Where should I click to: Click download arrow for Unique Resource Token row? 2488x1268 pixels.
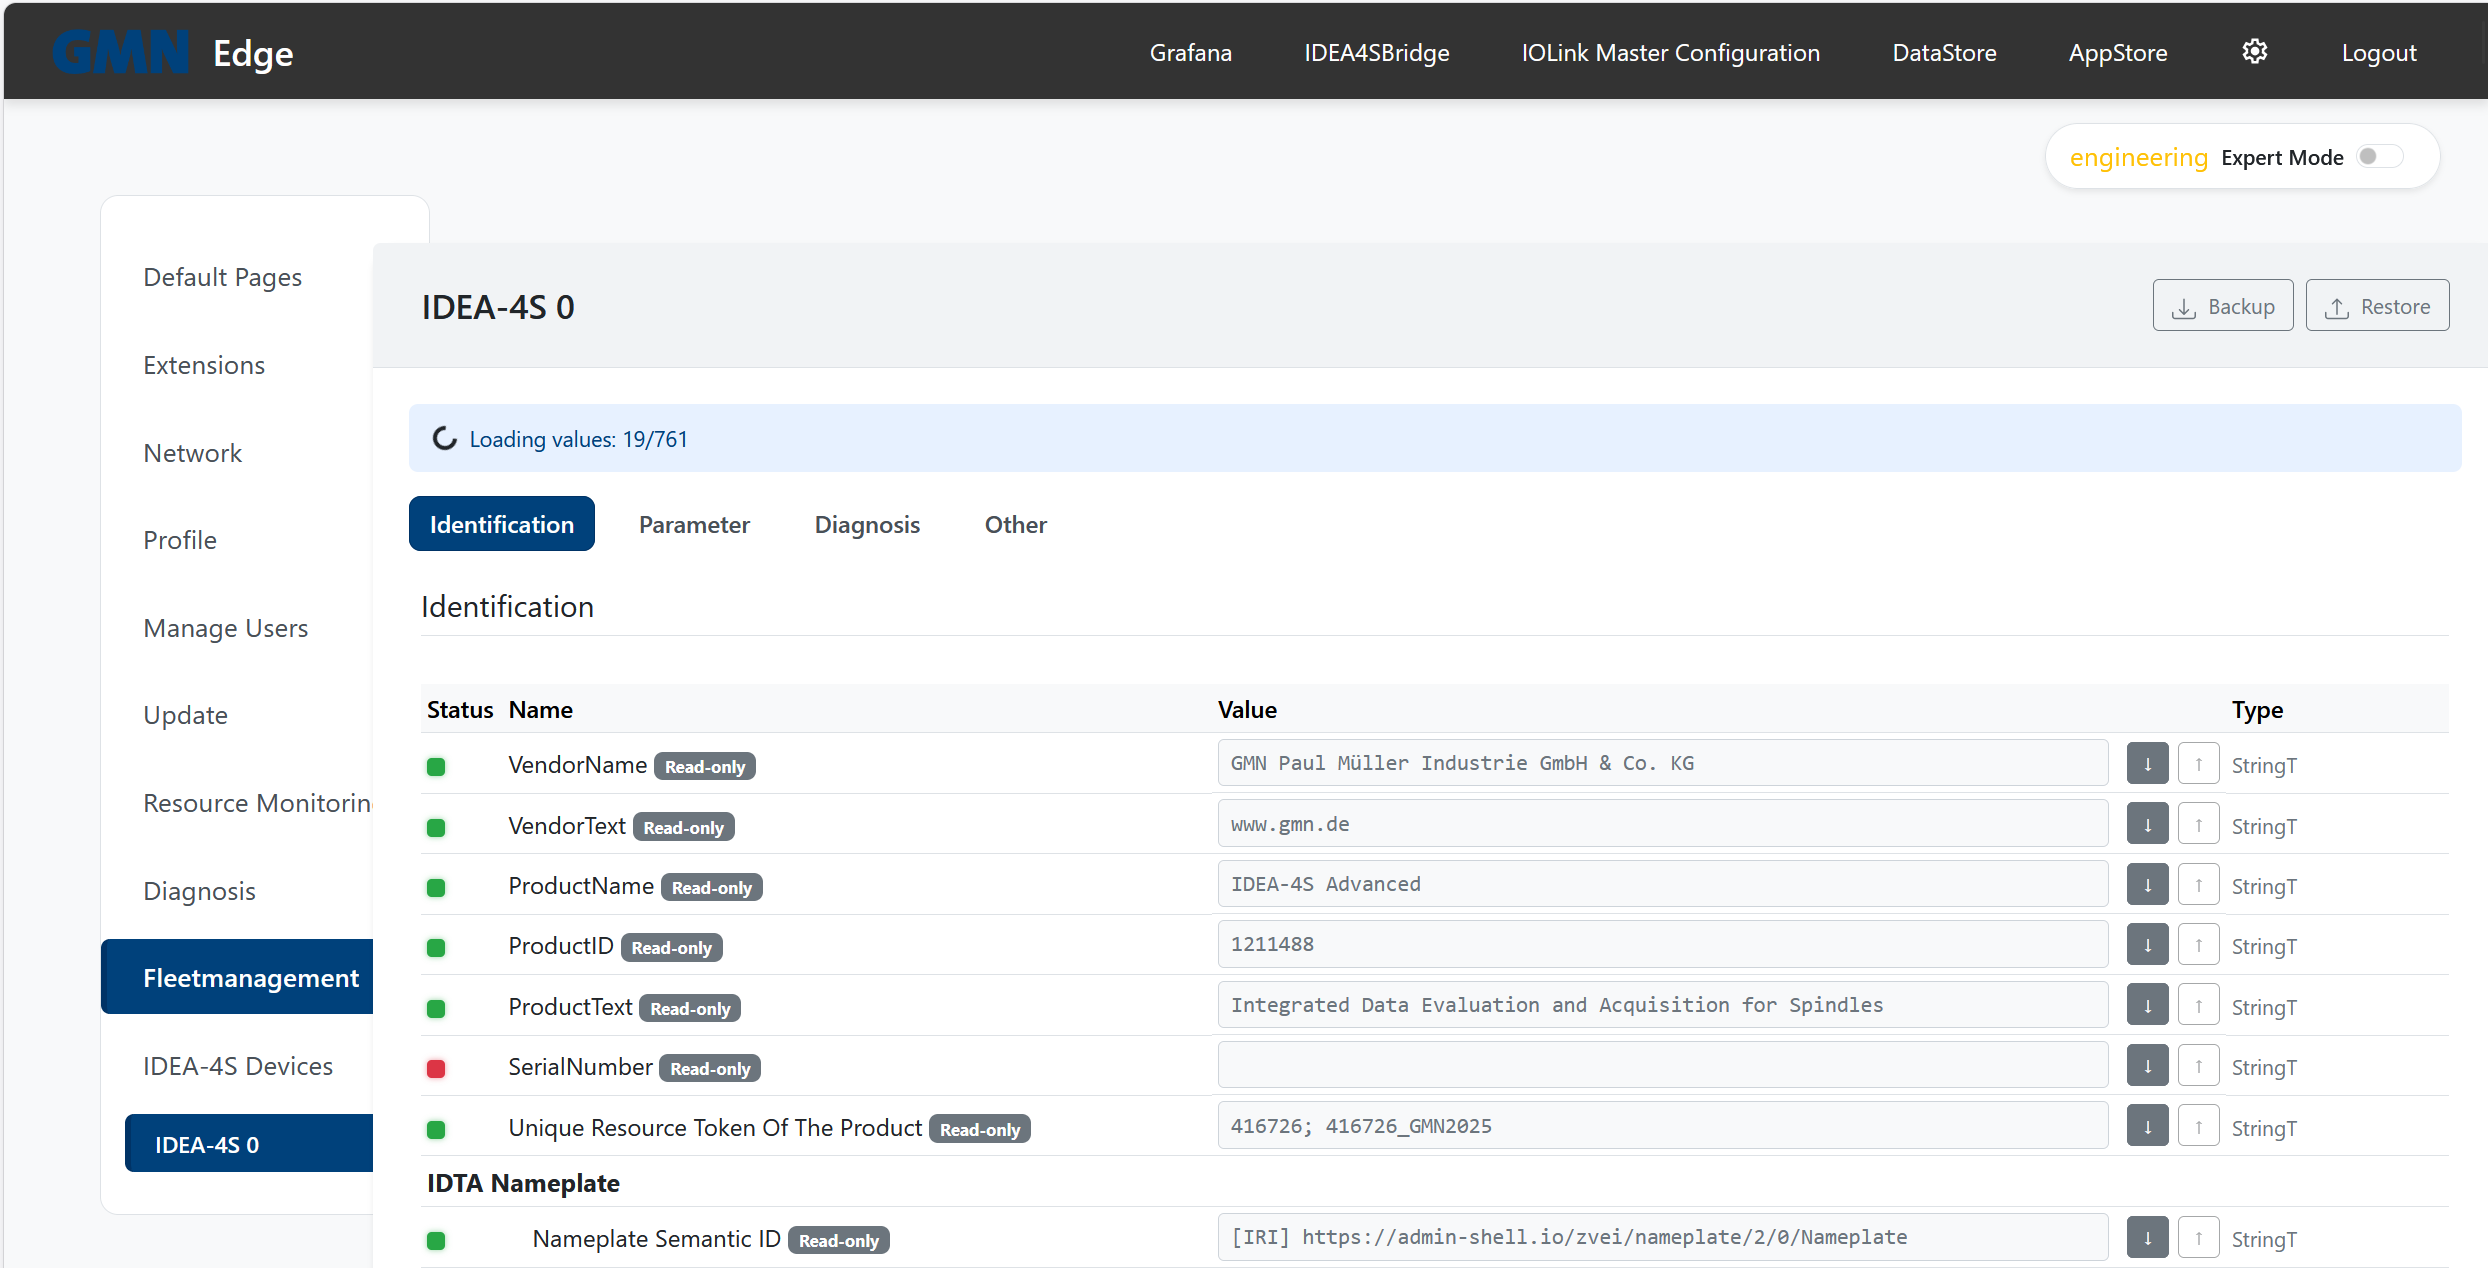(x=2147, y=1127)
